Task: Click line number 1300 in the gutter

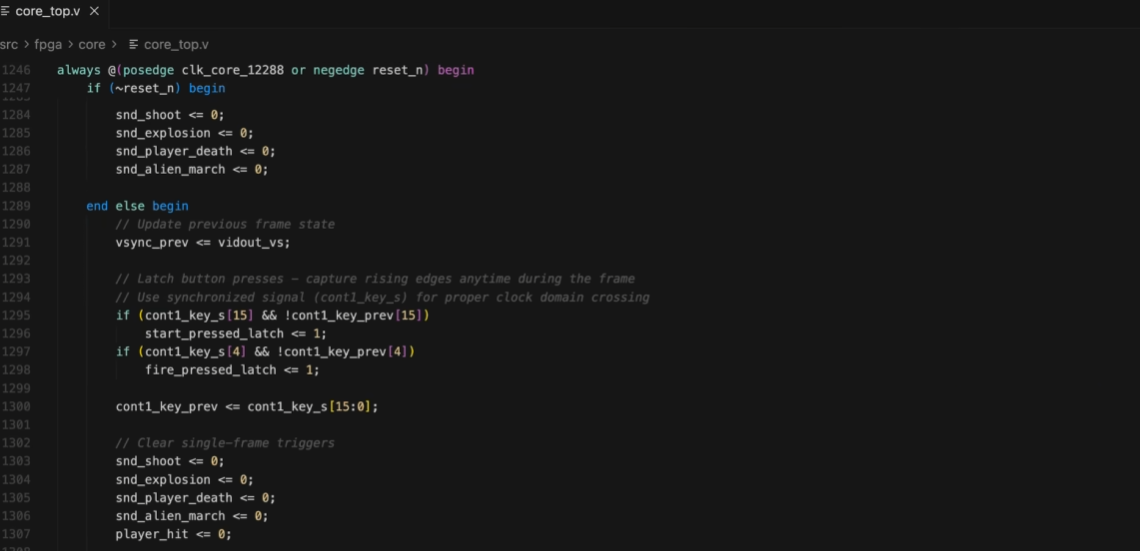Action: [16, 406]
